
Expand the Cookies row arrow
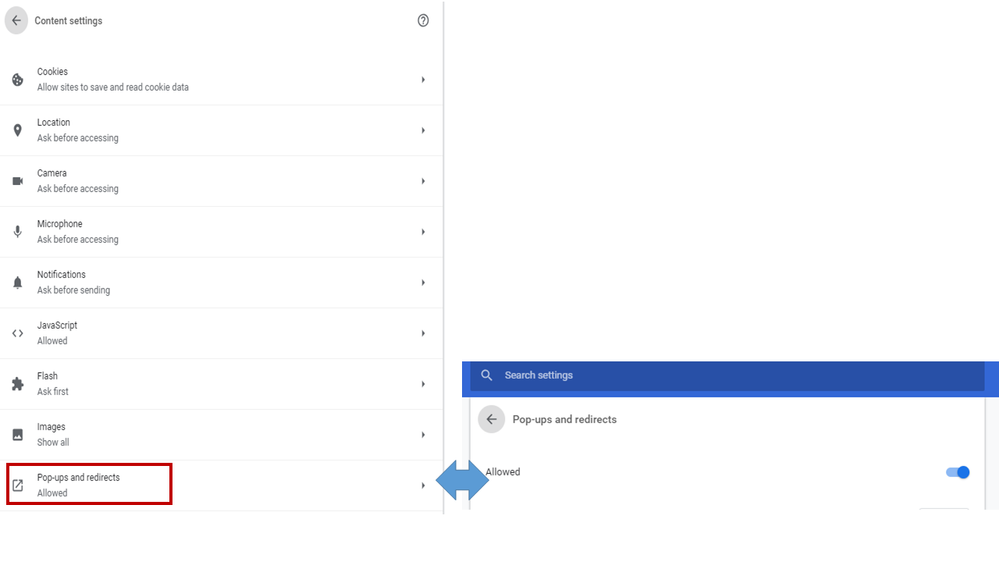[x=423, y=80]
